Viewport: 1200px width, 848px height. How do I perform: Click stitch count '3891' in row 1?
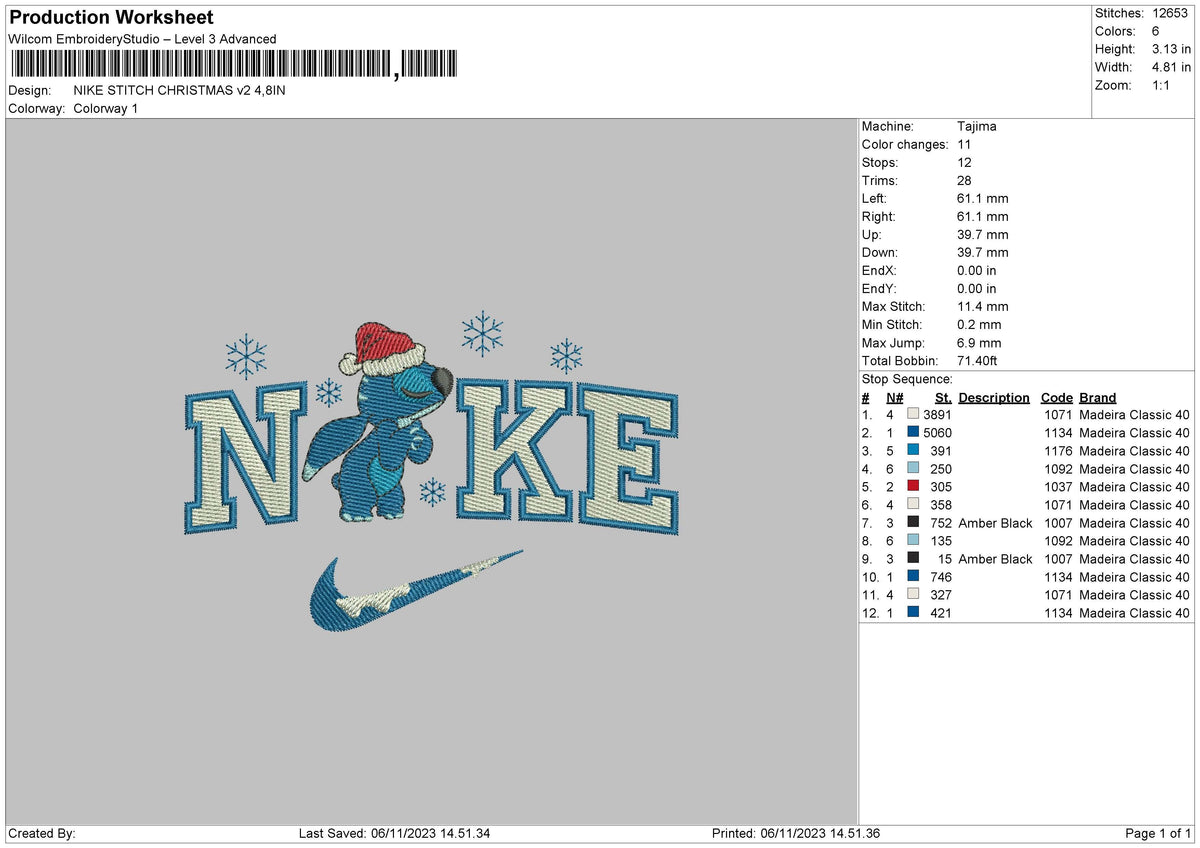[x=937, y=414]
